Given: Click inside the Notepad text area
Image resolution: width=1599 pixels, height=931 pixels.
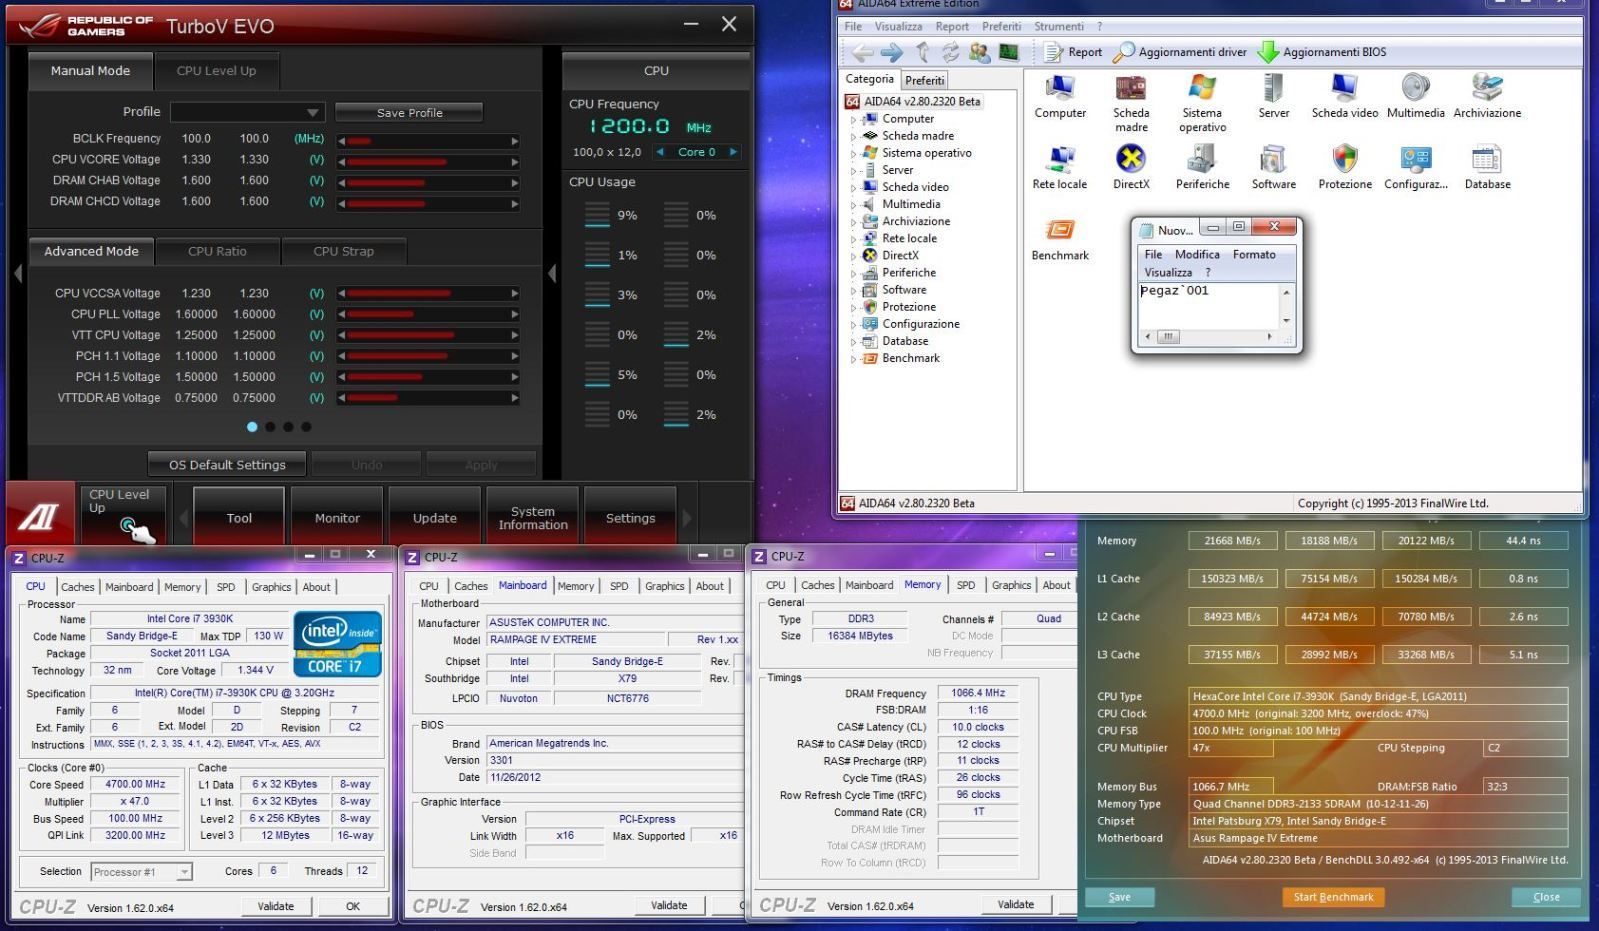Looking at the screenshot, I should (1208, 305).
